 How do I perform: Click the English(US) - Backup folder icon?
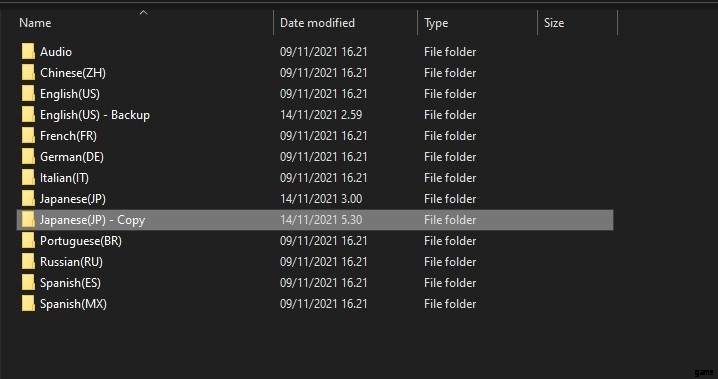click(x=28, y=115)
